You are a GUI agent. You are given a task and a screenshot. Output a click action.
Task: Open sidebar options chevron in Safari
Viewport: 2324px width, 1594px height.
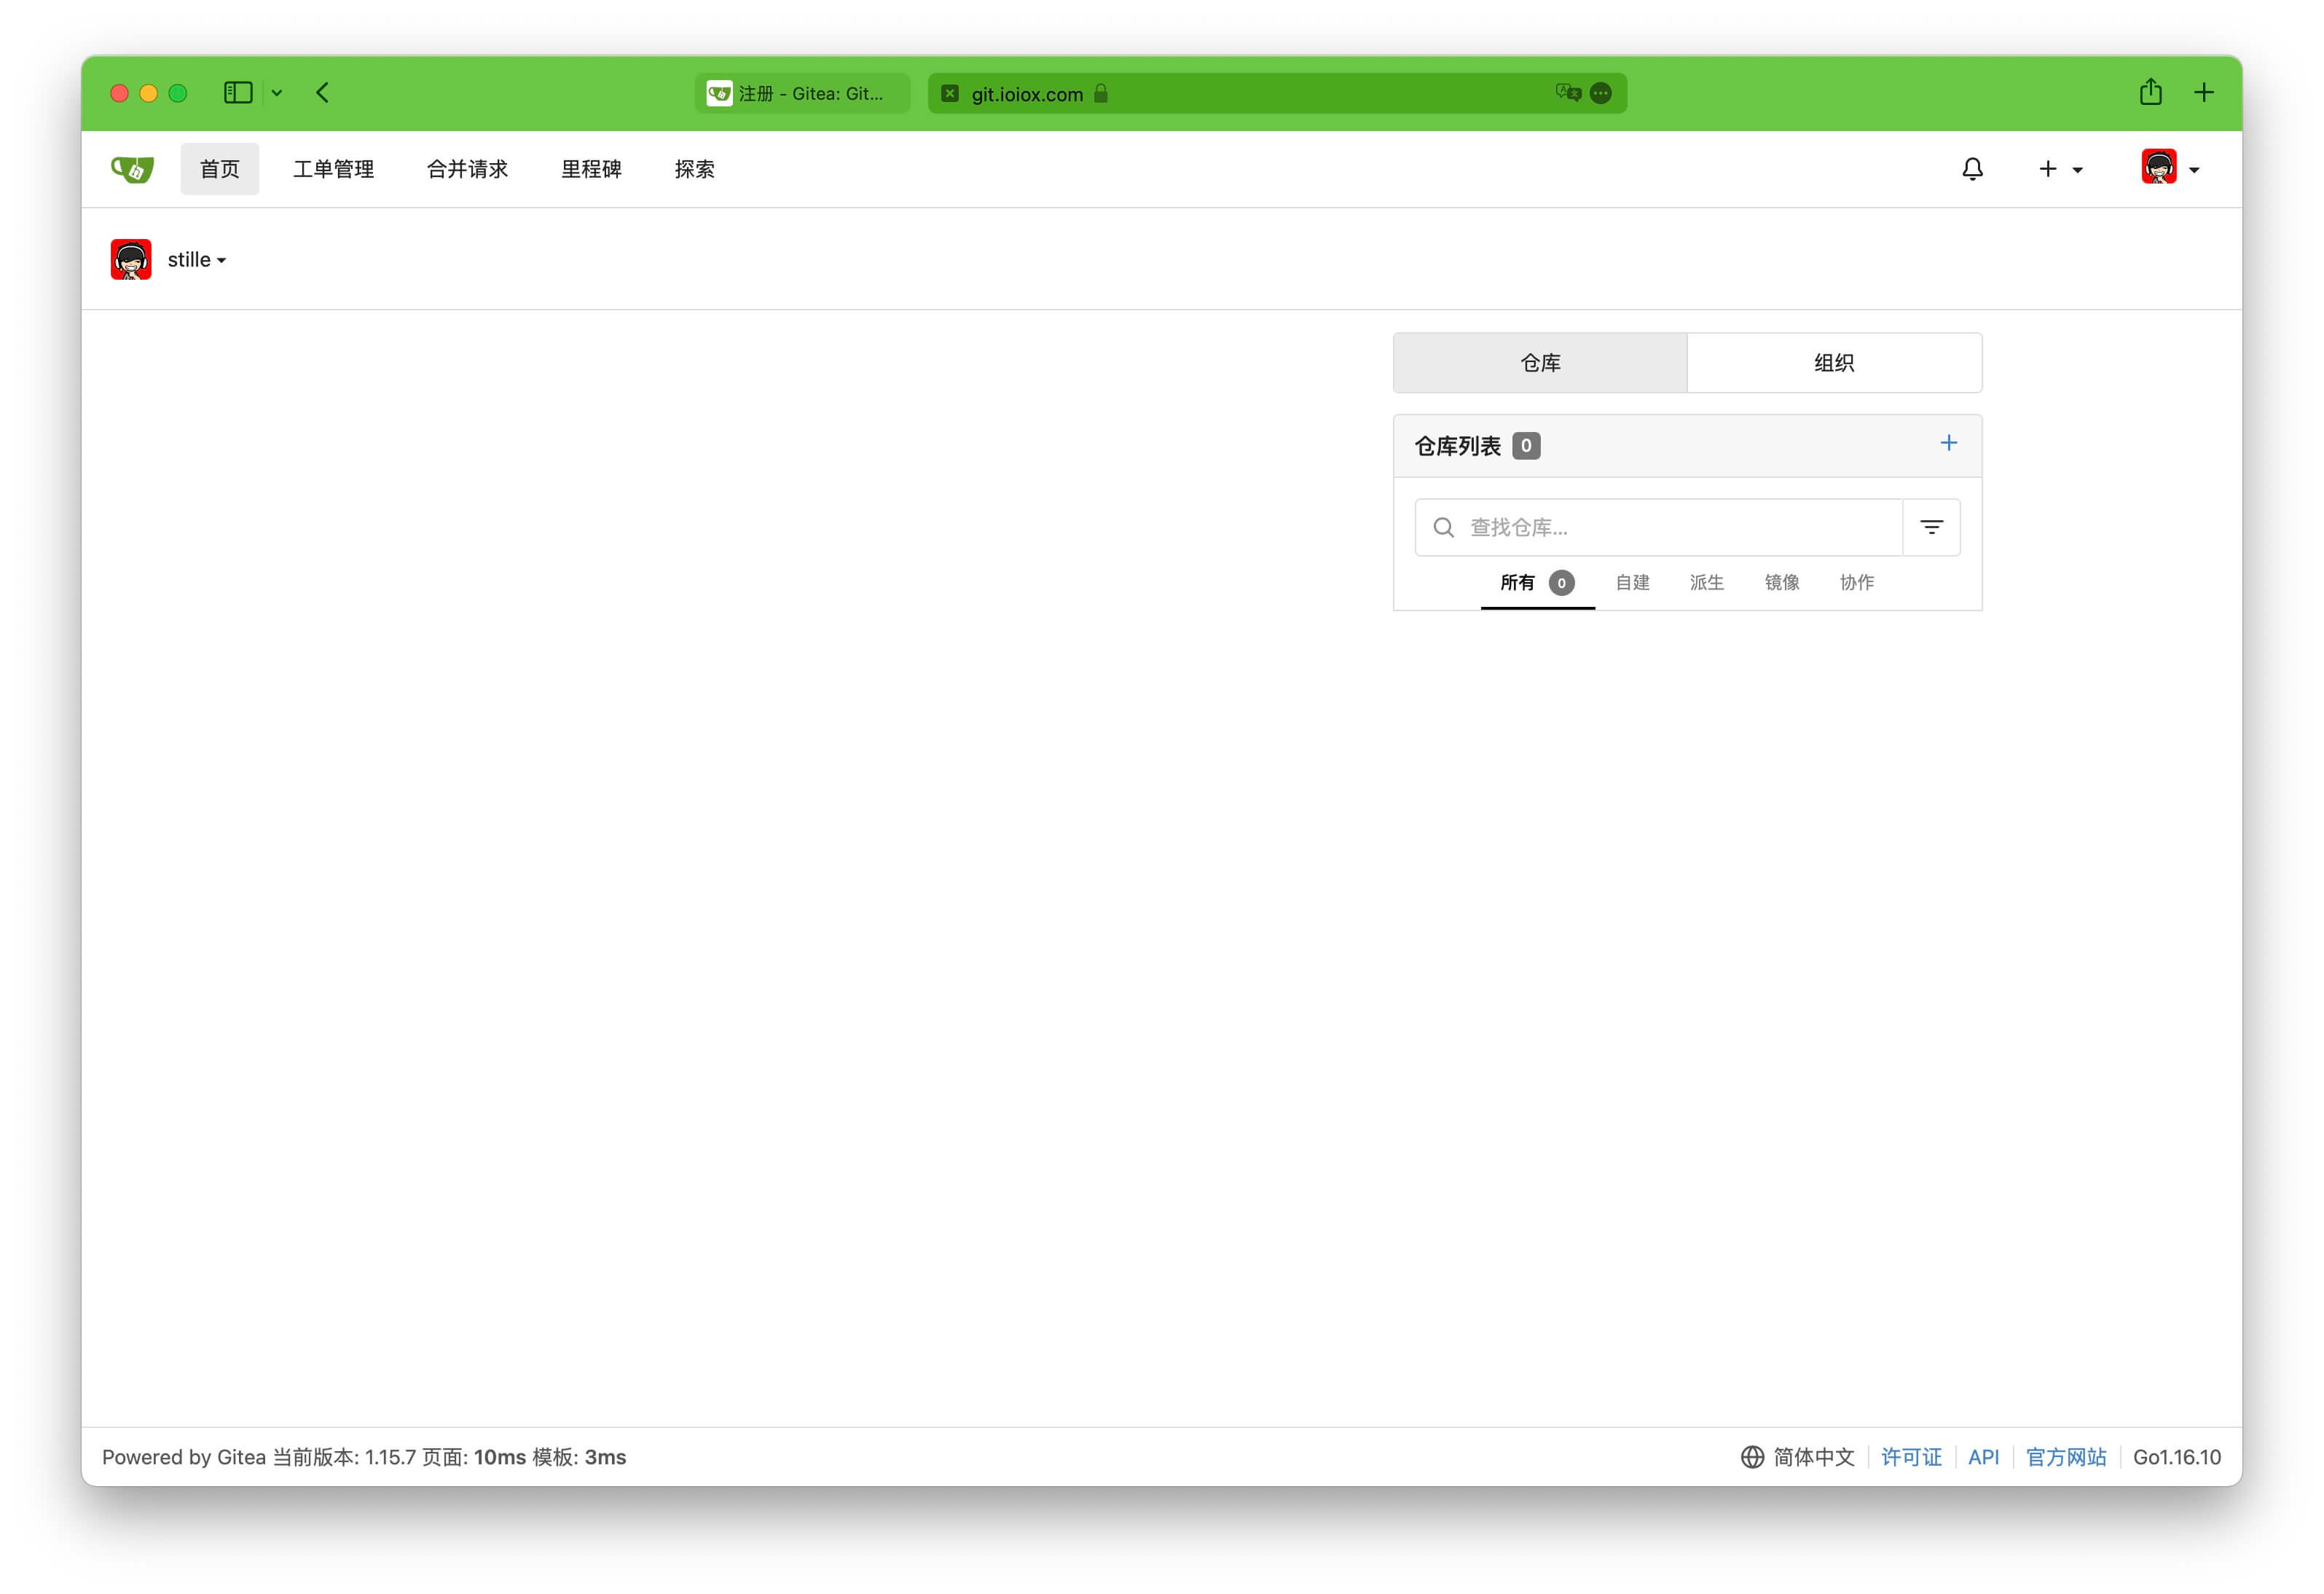pos(277,93)
